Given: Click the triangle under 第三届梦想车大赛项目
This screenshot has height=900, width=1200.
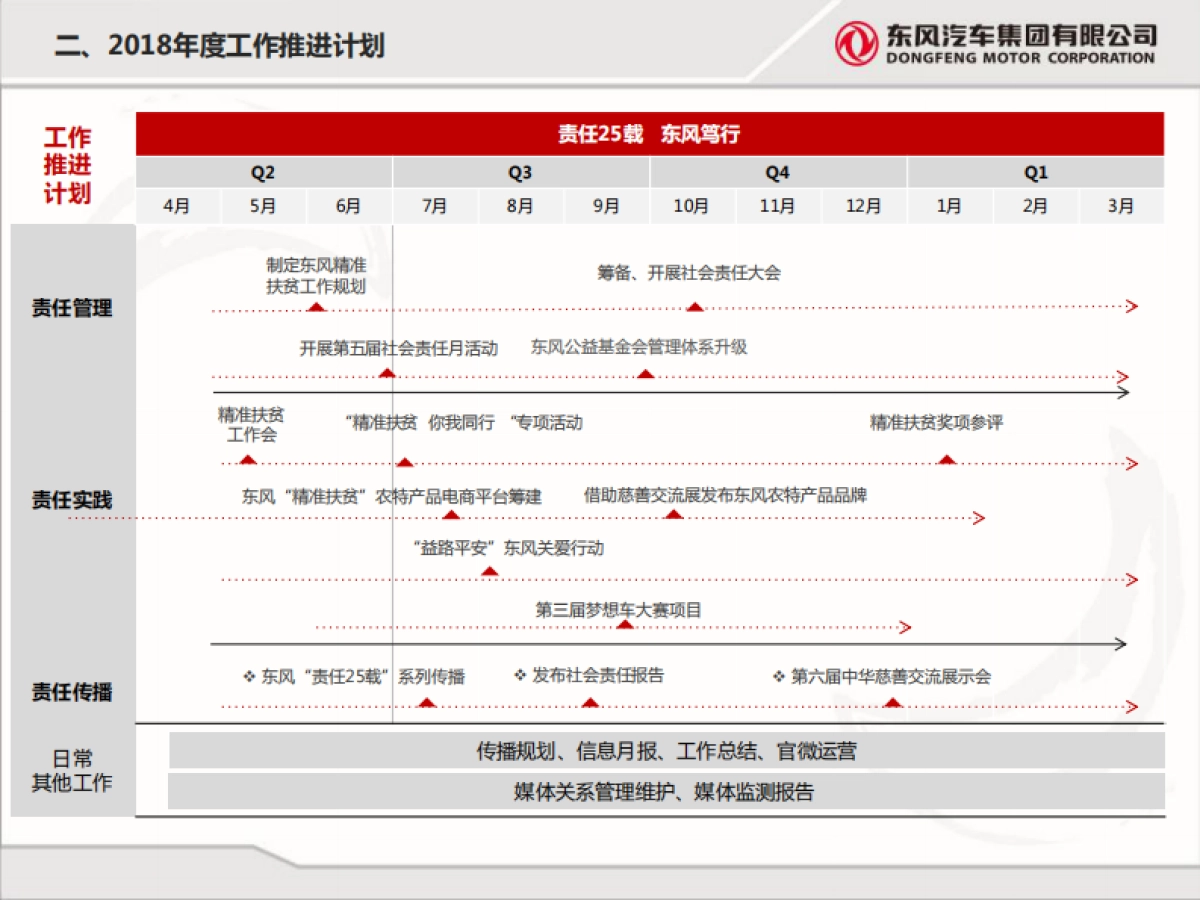Looking at the screenshot, I should tap(627, 624).
